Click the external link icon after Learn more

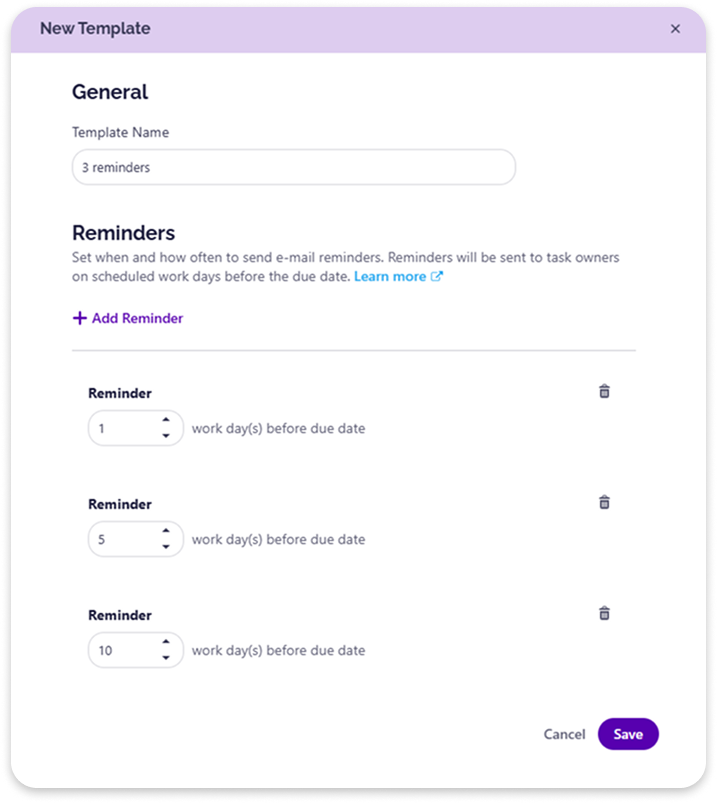pos(436,276)
